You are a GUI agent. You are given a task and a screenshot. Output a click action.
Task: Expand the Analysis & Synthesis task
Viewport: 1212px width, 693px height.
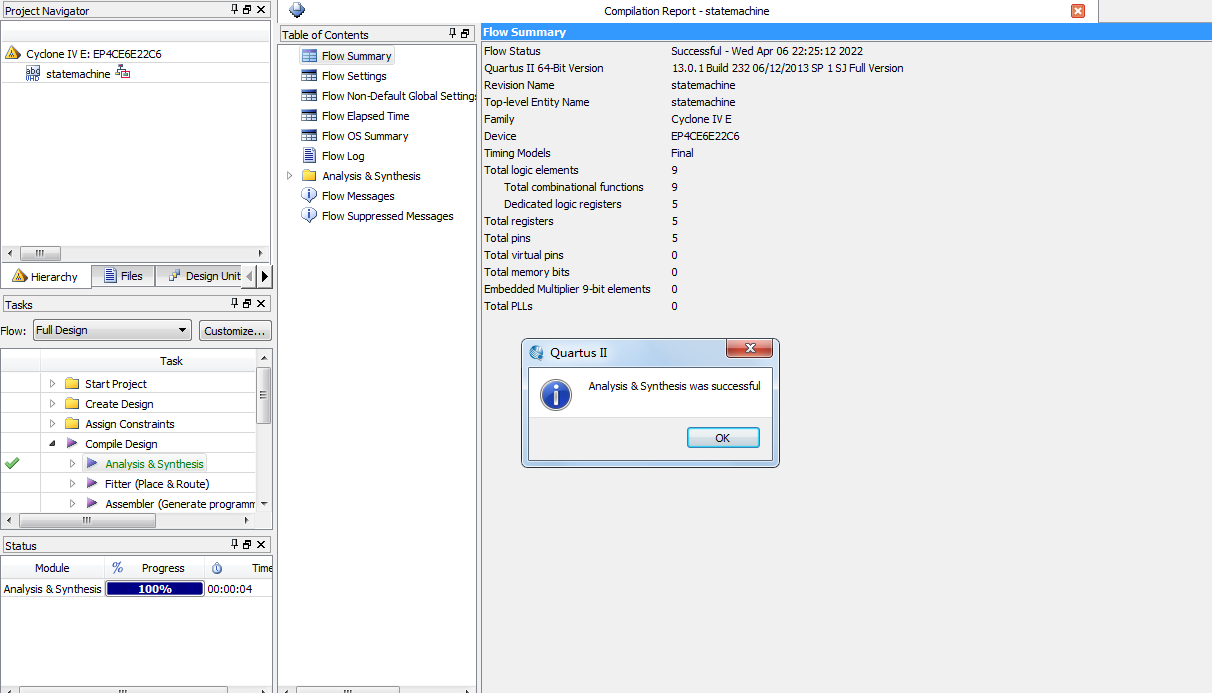click(72, 464)
